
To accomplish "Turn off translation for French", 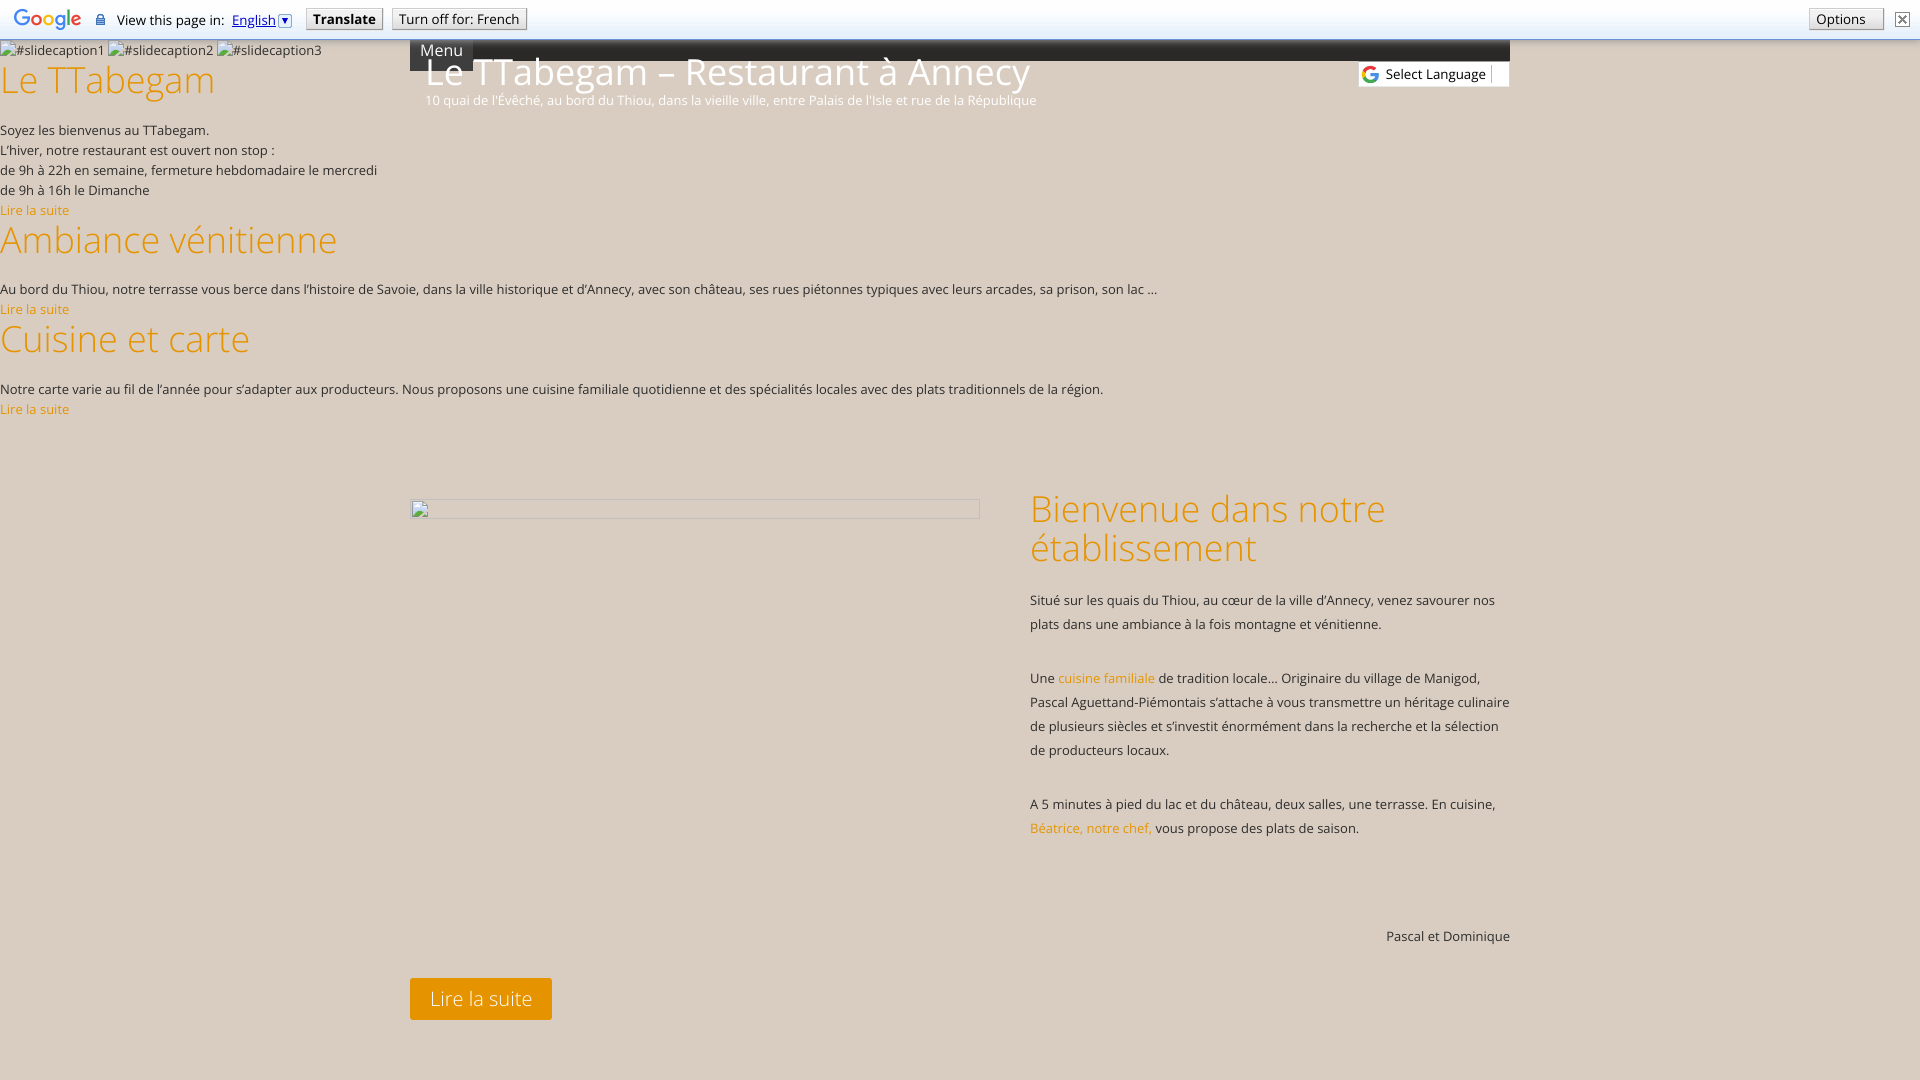I will pyautogui.click(x=459, y=19).
